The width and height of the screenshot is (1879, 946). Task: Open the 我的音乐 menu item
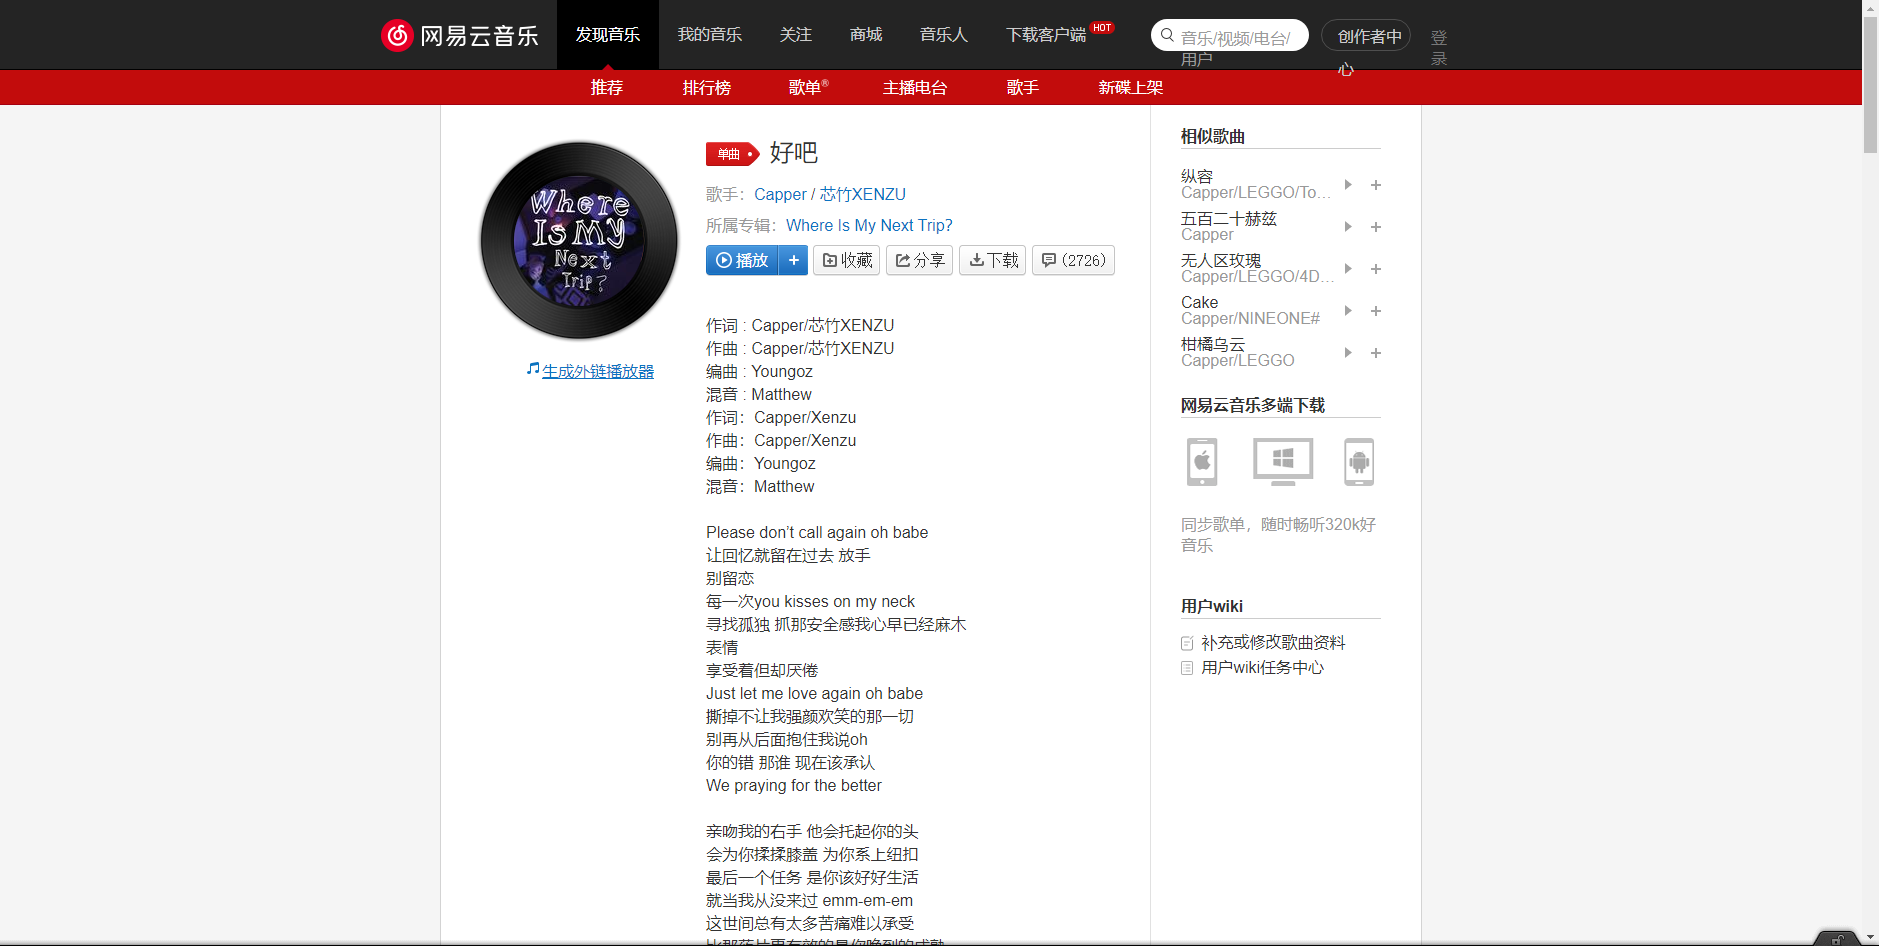(710, 34)
